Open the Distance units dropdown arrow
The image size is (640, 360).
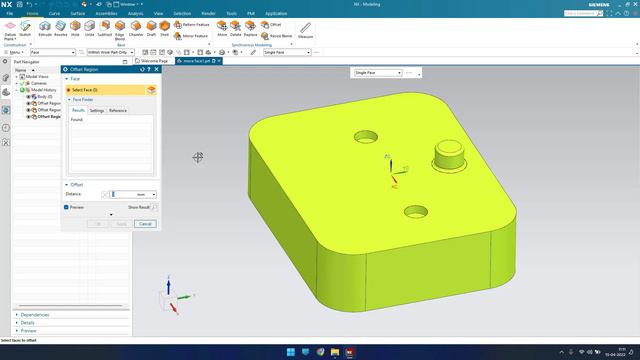point(154,195)
